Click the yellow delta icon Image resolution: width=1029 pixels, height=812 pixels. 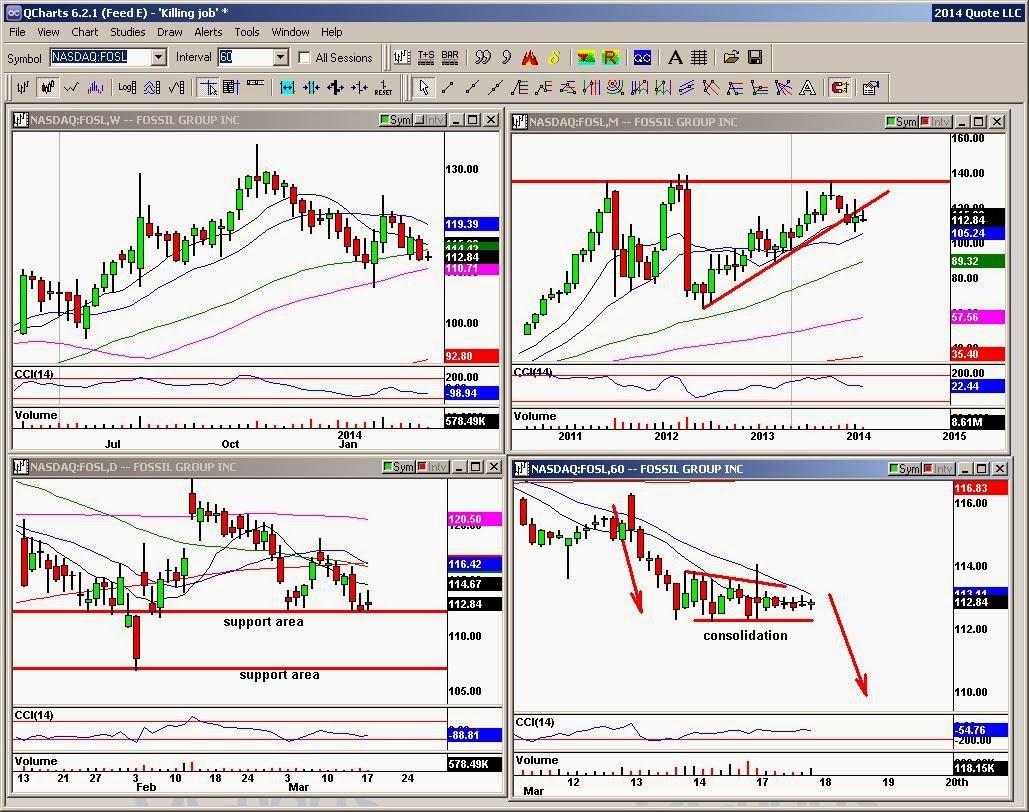[x=554, y=58]
